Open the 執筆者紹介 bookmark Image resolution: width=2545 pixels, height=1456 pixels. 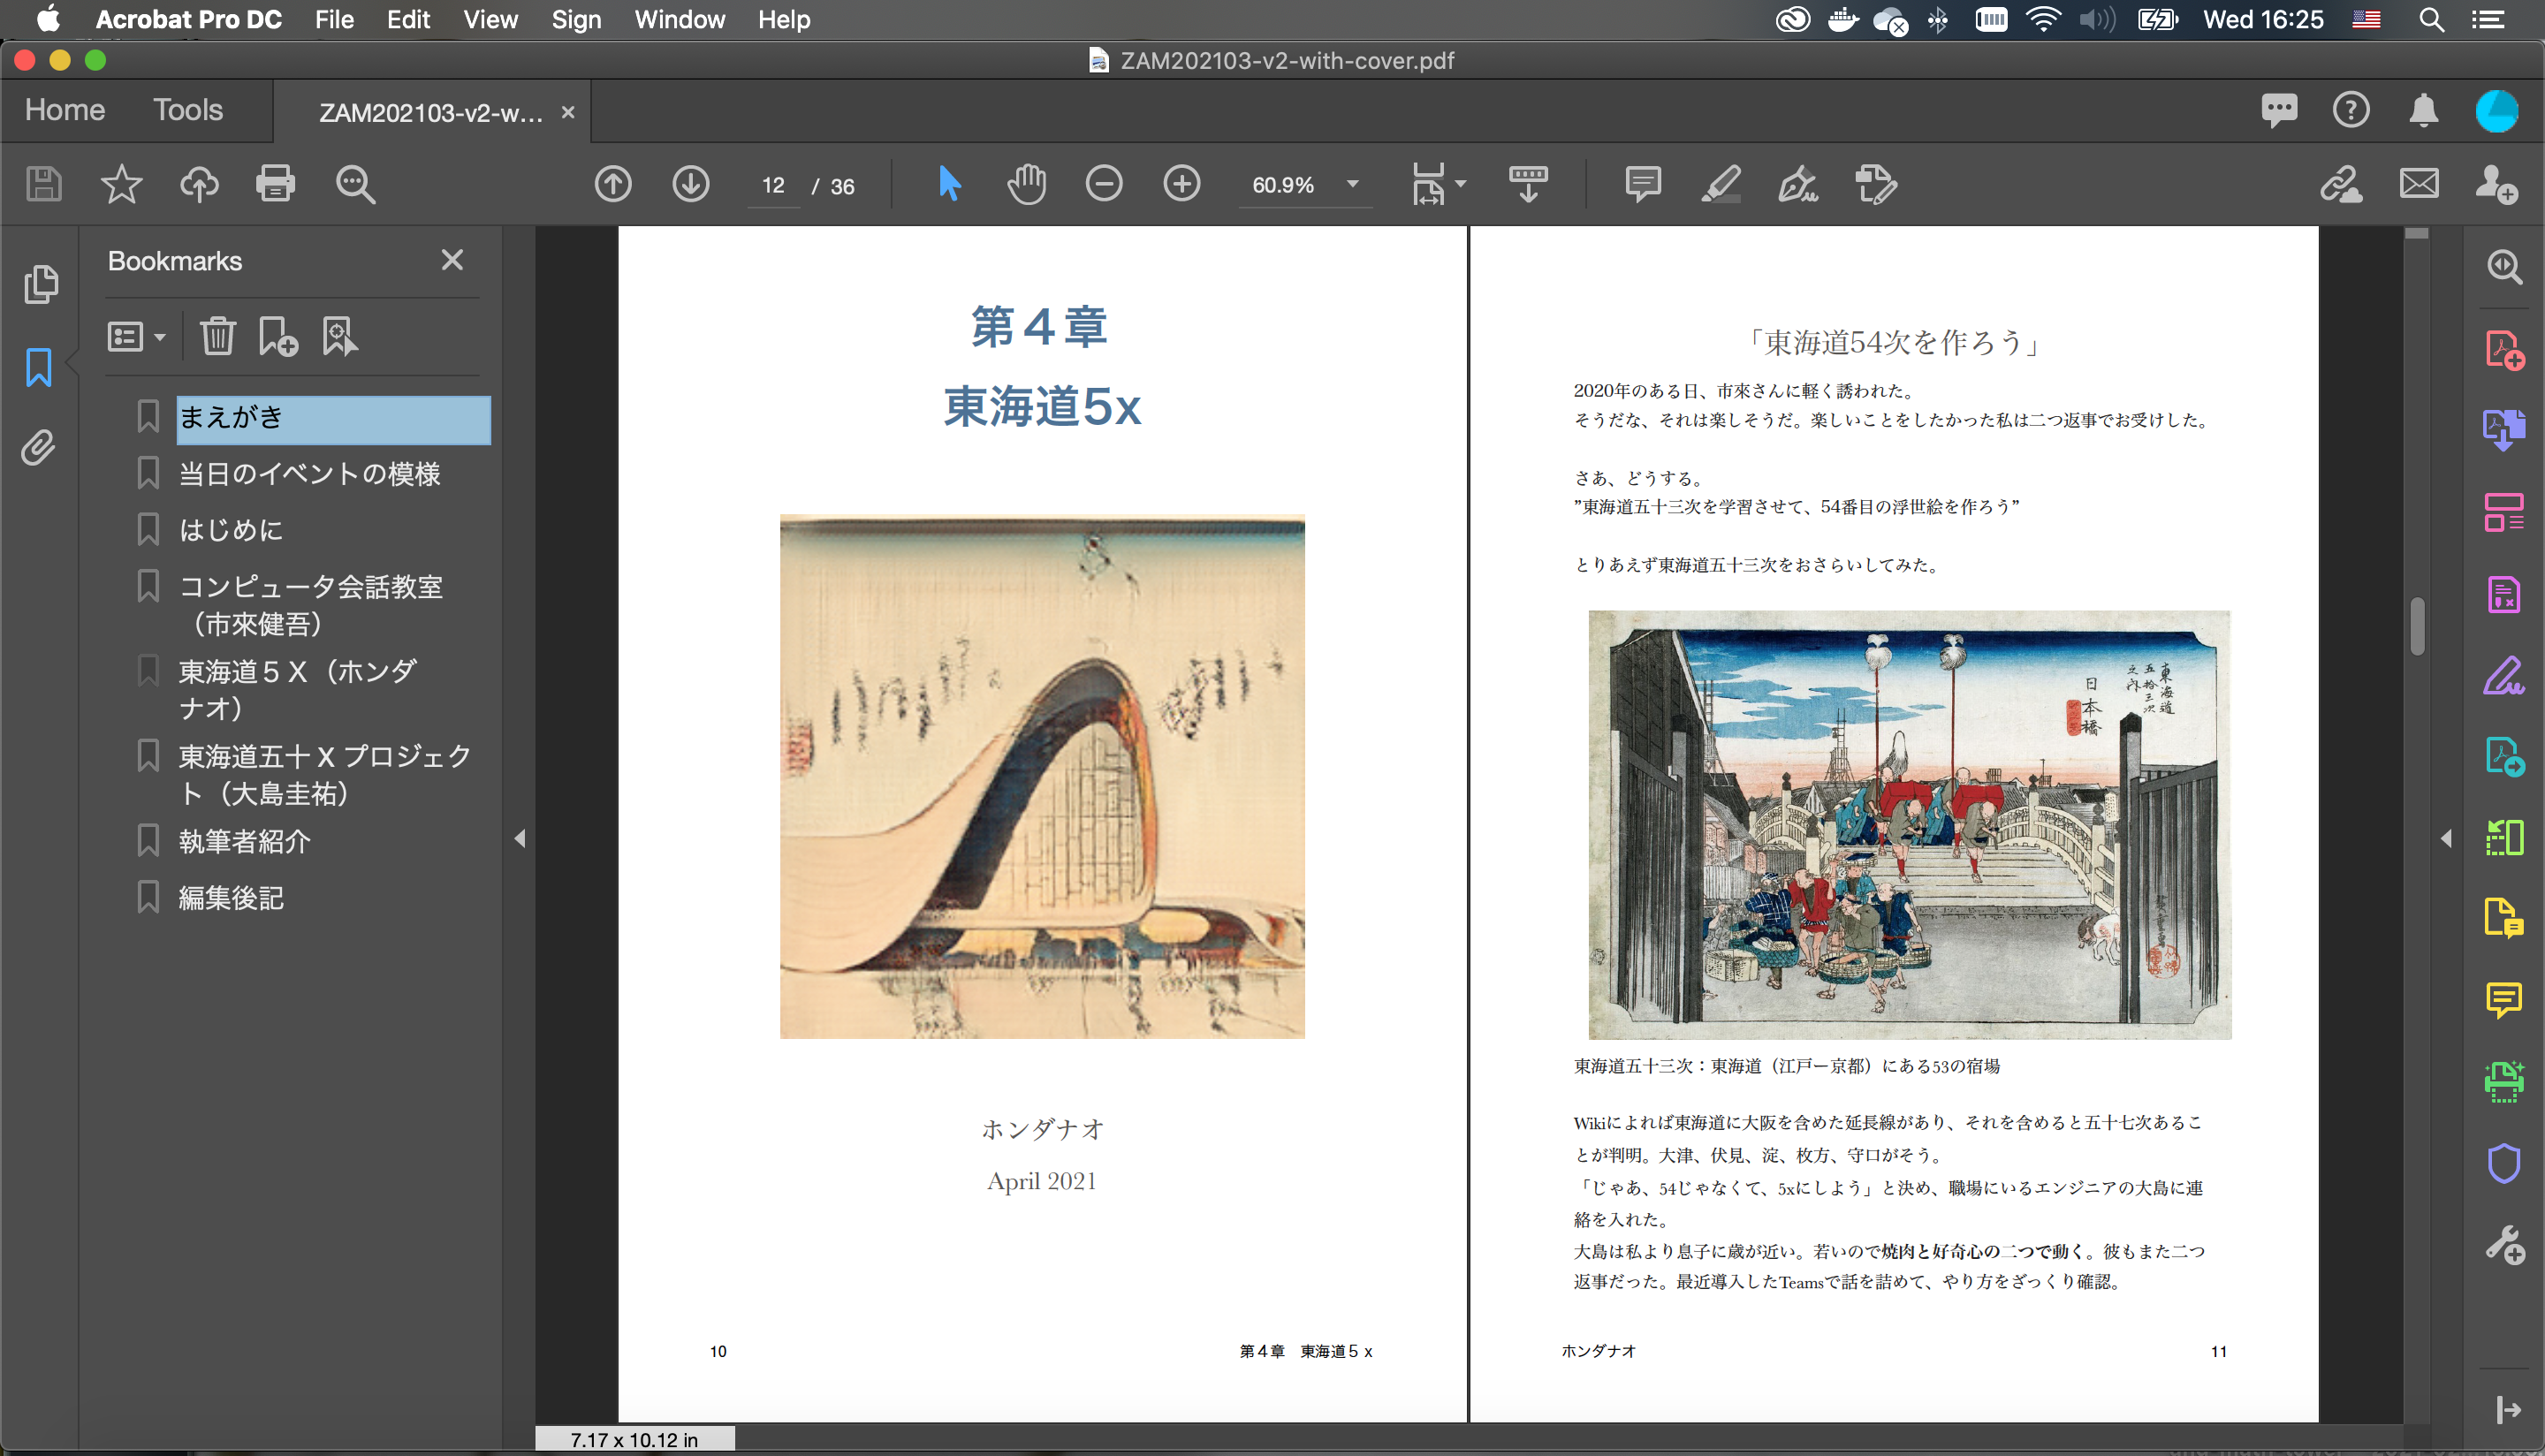coord(244,842)
